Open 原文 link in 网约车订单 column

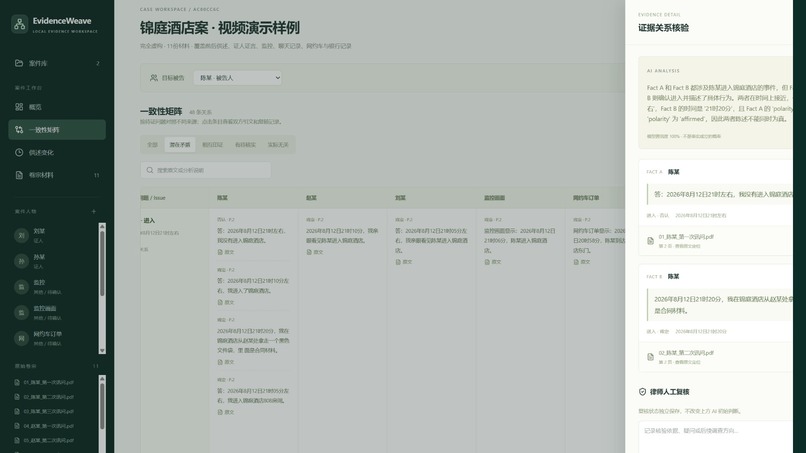(582, 262)
